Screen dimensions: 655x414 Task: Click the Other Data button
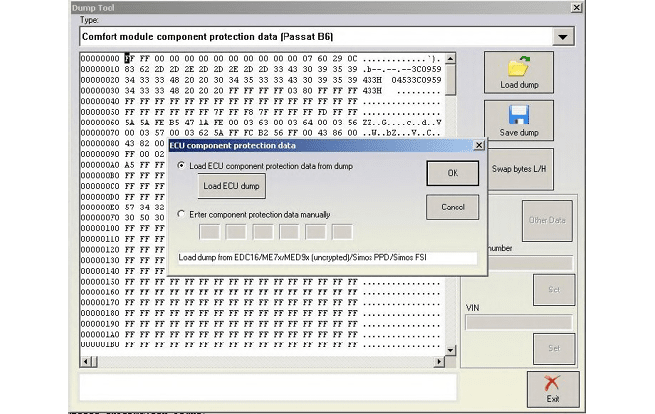547,219
